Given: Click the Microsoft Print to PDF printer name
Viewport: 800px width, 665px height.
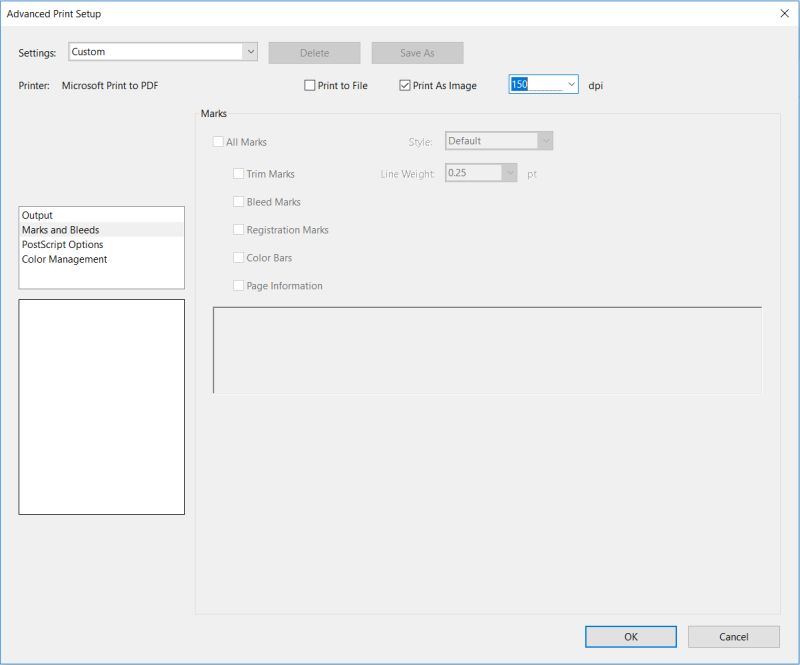Looking at the screenshot, I should coord(110,86).
